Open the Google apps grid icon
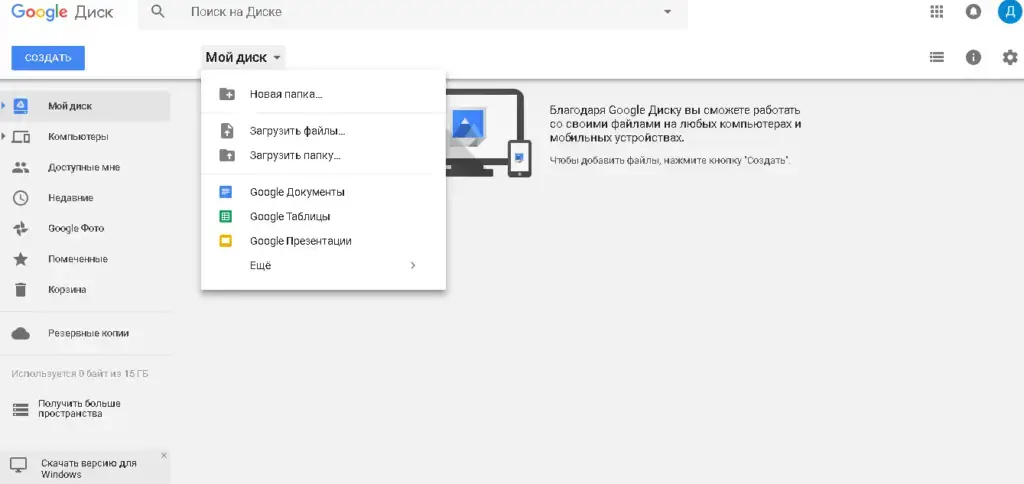The image size is (1024, 484). pyautogui.click(x=937, y=12)
